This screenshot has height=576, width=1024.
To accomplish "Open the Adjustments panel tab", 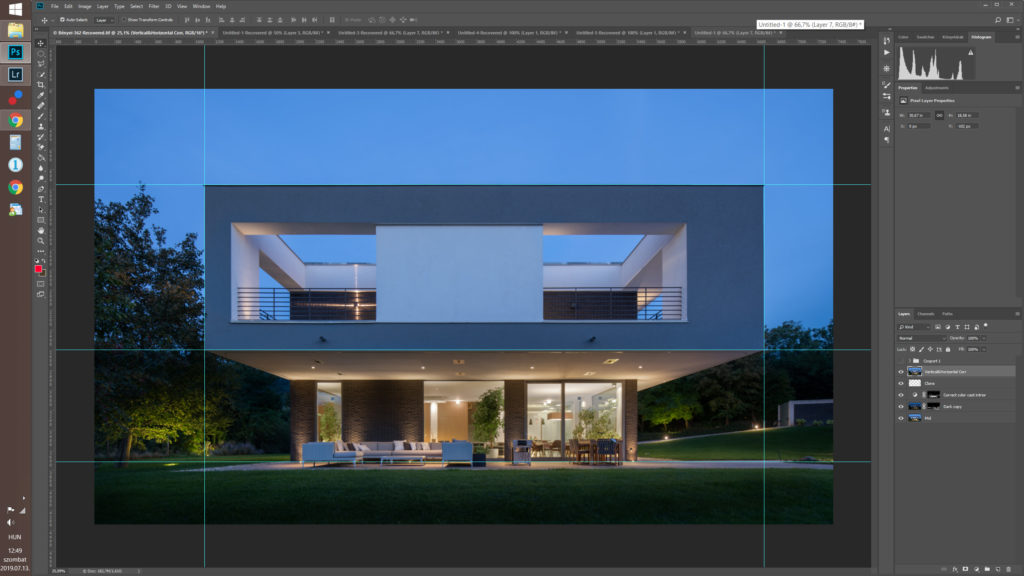I will (937, 88).
